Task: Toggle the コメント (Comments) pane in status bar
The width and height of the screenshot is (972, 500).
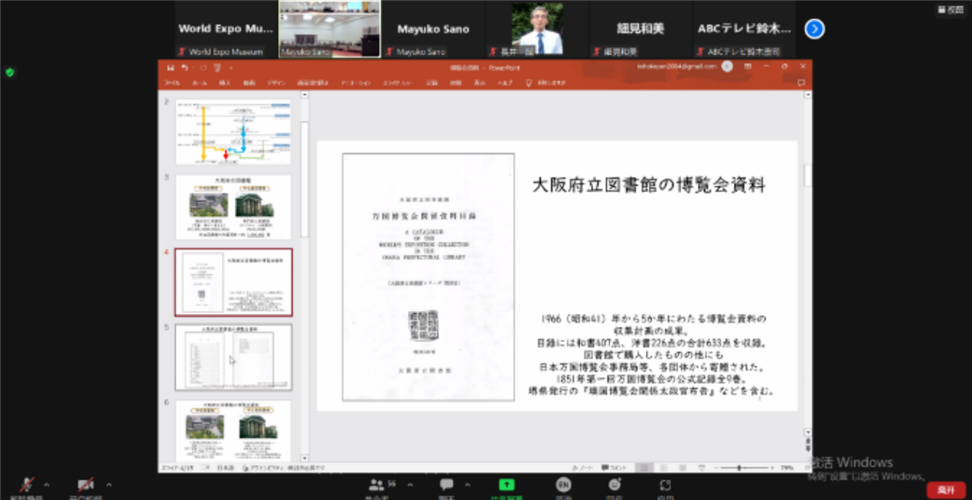Action: coord(615,468)
